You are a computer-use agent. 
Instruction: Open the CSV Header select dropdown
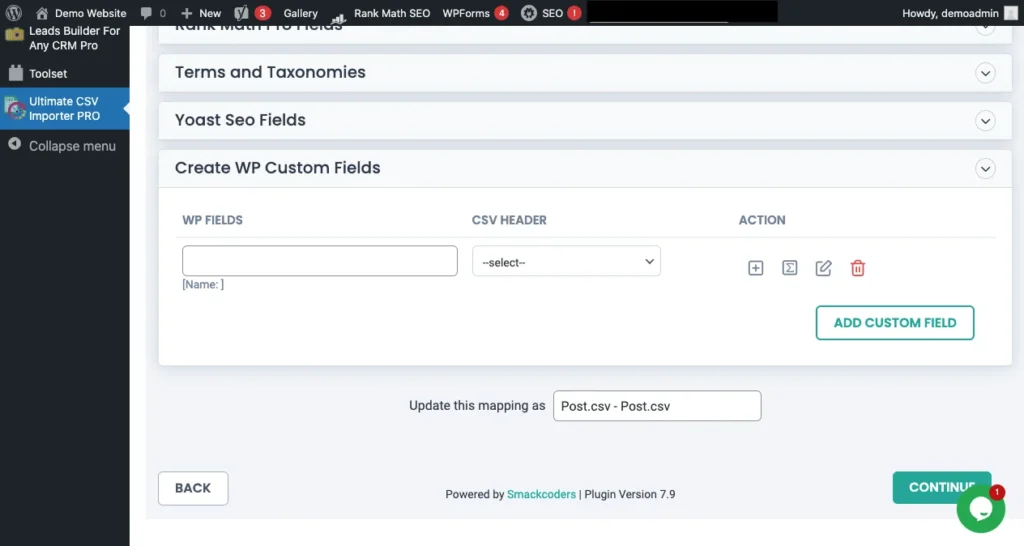point(566,262)
